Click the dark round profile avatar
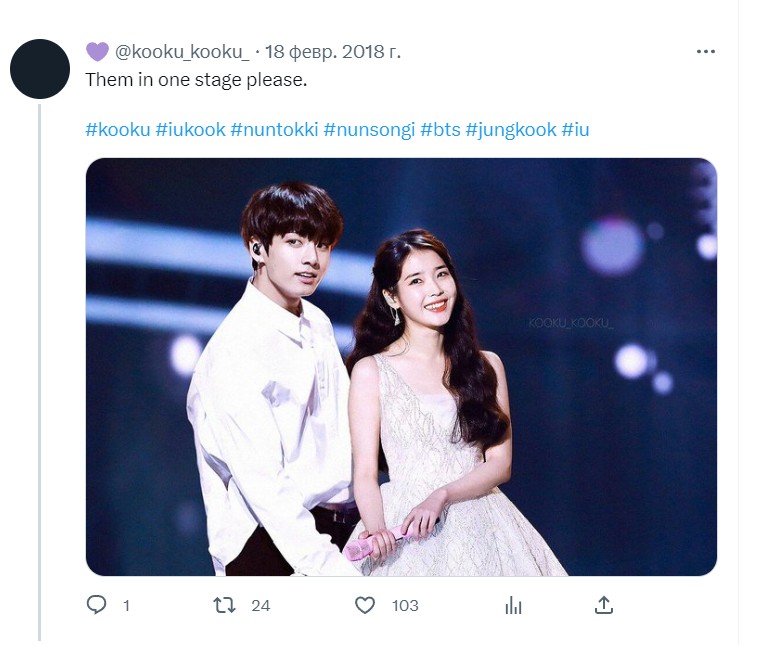 click(x=40, y=69)
